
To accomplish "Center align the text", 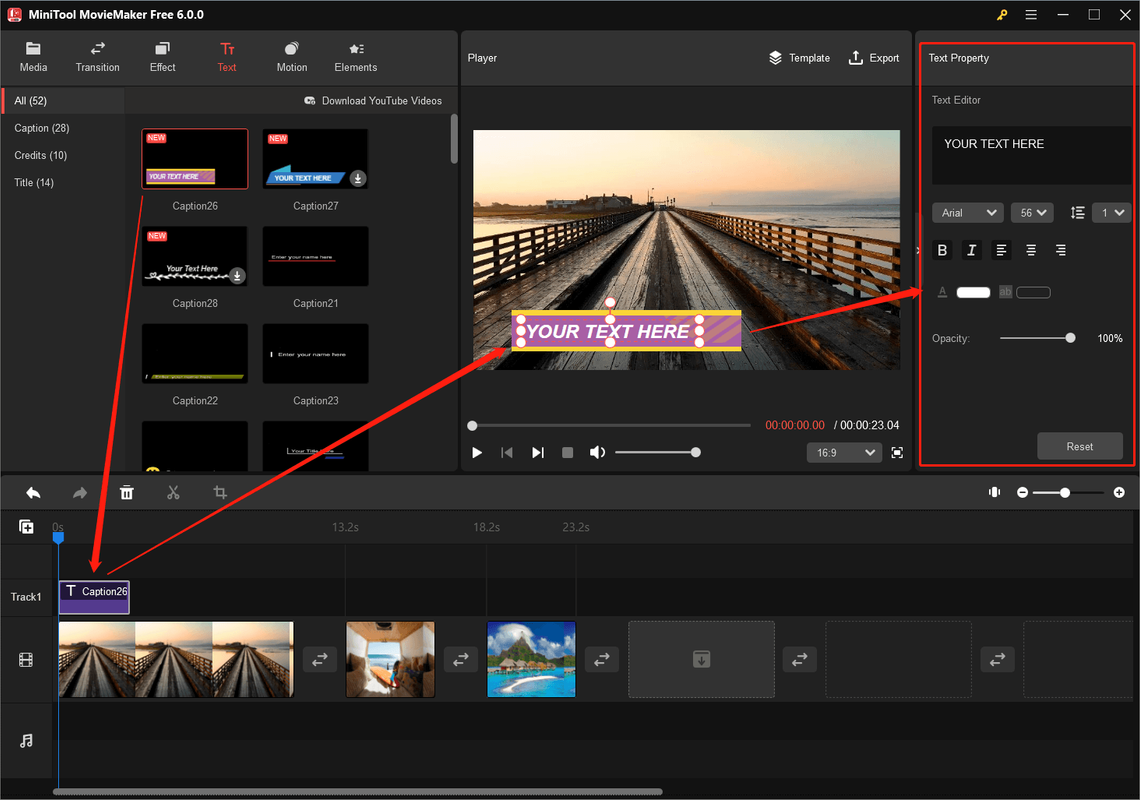I will coord(1031,250).
